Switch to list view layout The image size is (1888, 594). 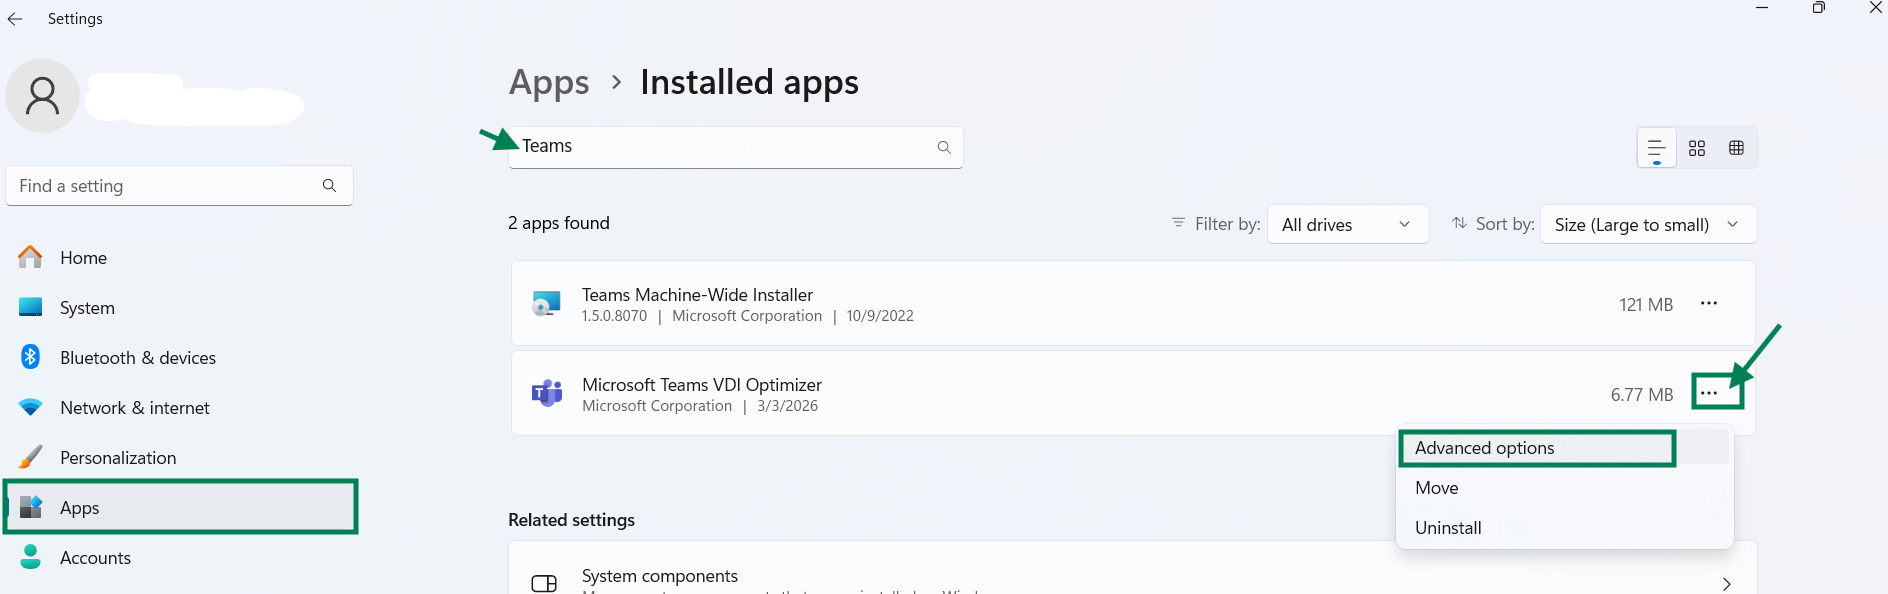[x=1657, y=148]
